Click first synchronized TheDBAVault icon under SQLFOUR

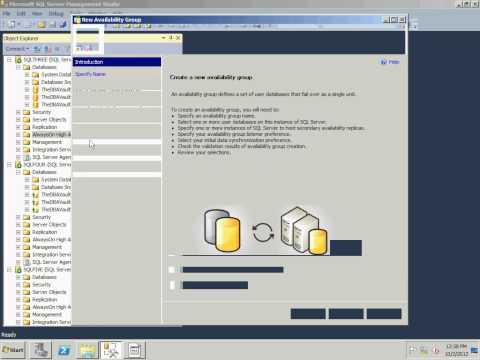click(35, 195)
